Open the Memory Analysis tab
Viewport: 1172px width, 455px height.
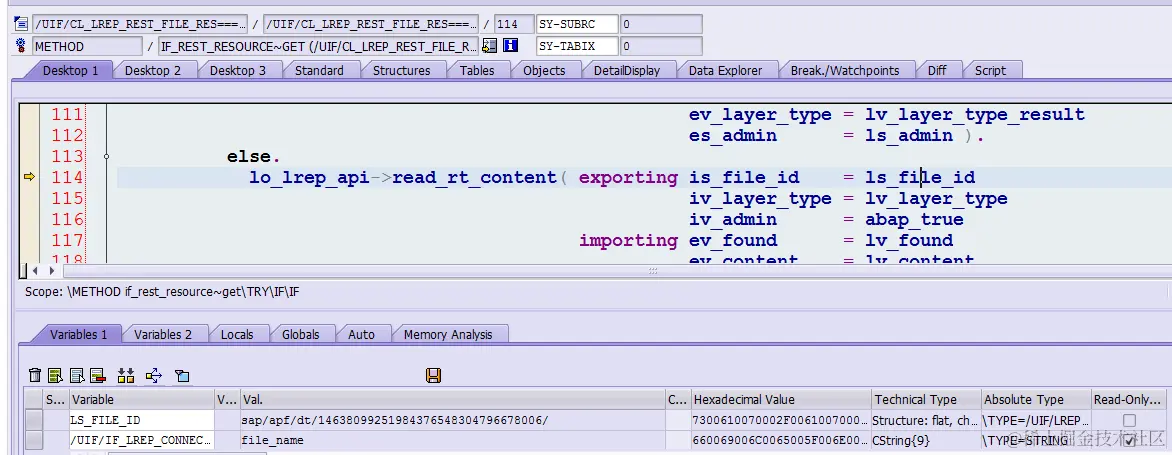tap(448, 334)
